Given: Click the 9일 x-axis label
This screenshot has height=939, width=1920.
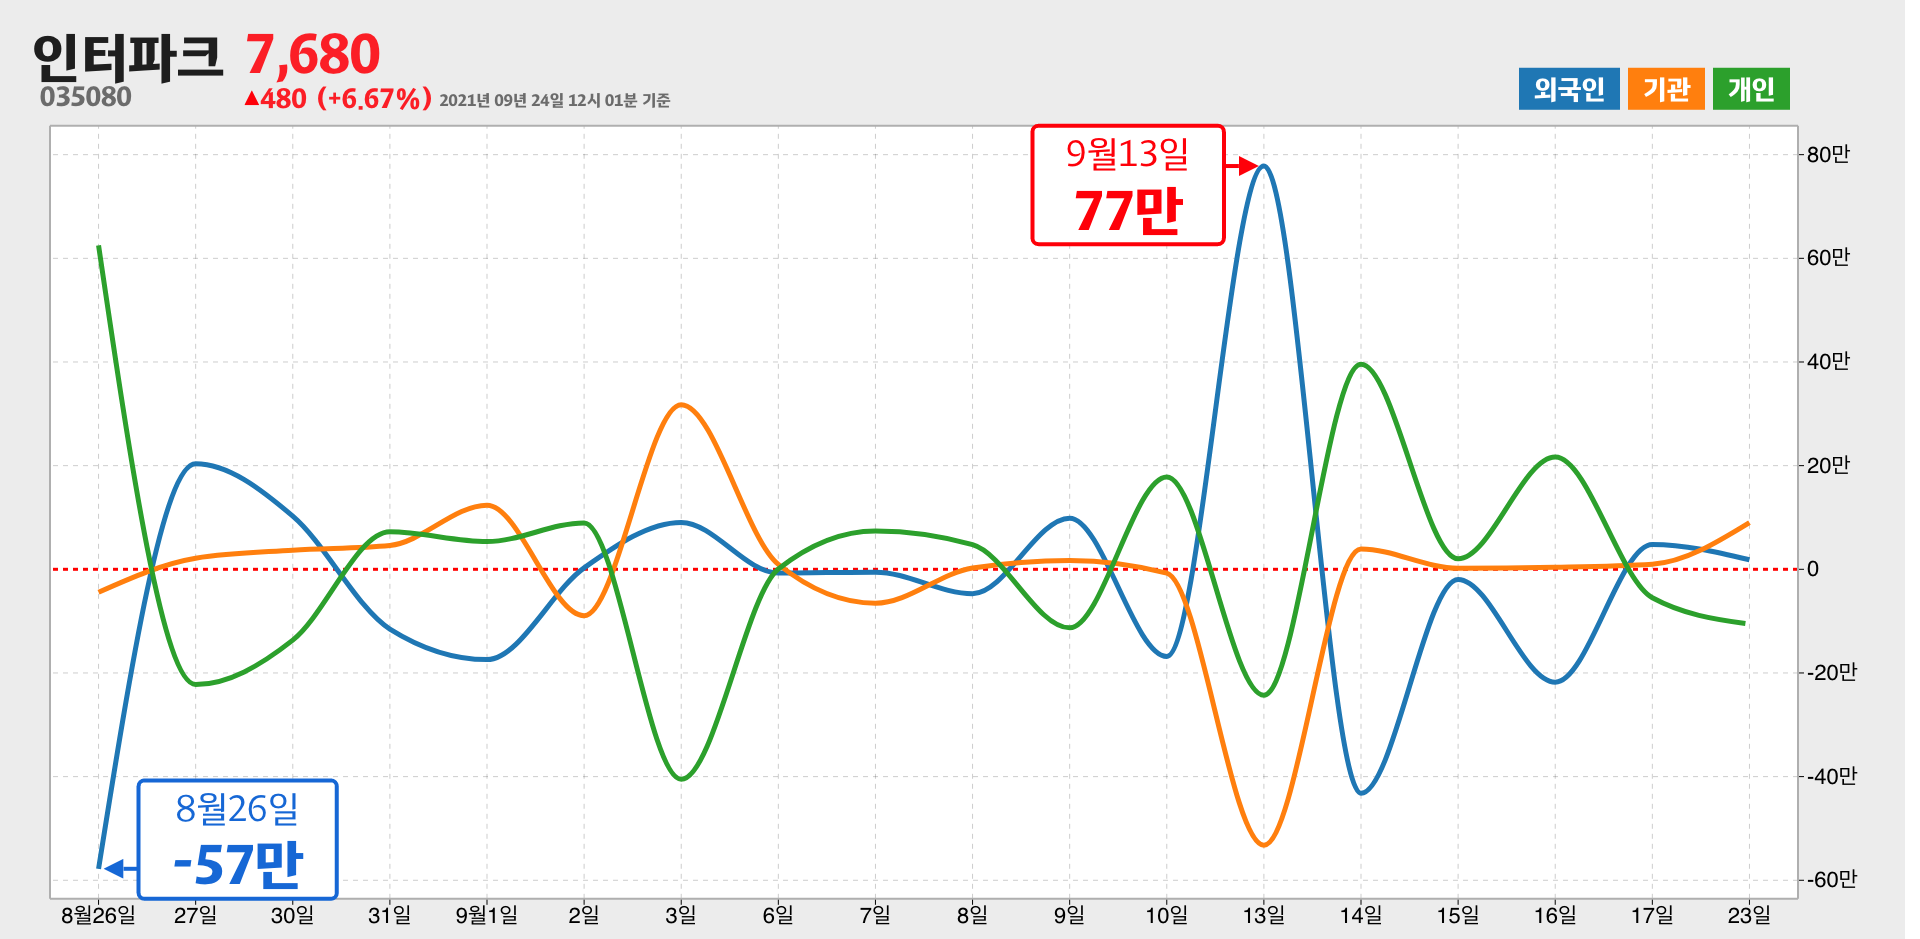Looking at the screenshot, I should (x=1068, y=915).
